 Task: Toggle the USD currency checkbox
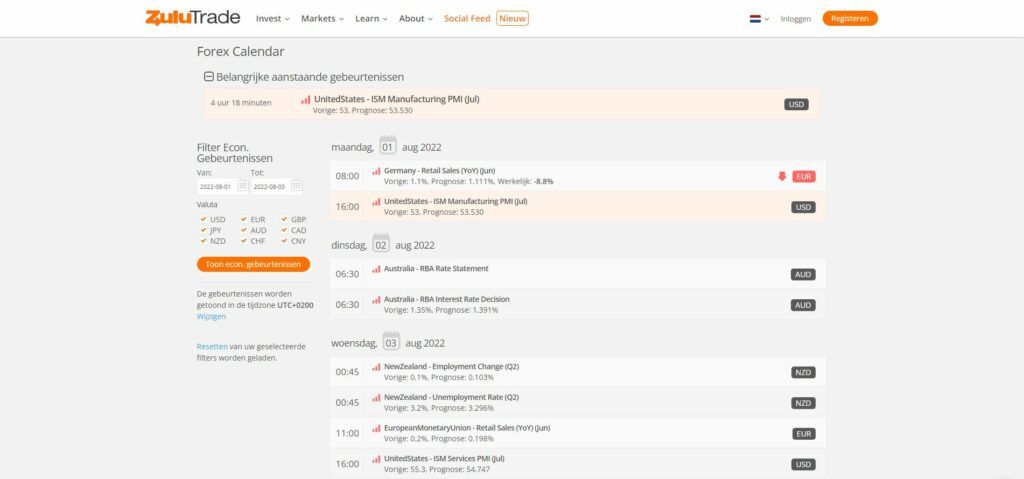click(204, 220)
